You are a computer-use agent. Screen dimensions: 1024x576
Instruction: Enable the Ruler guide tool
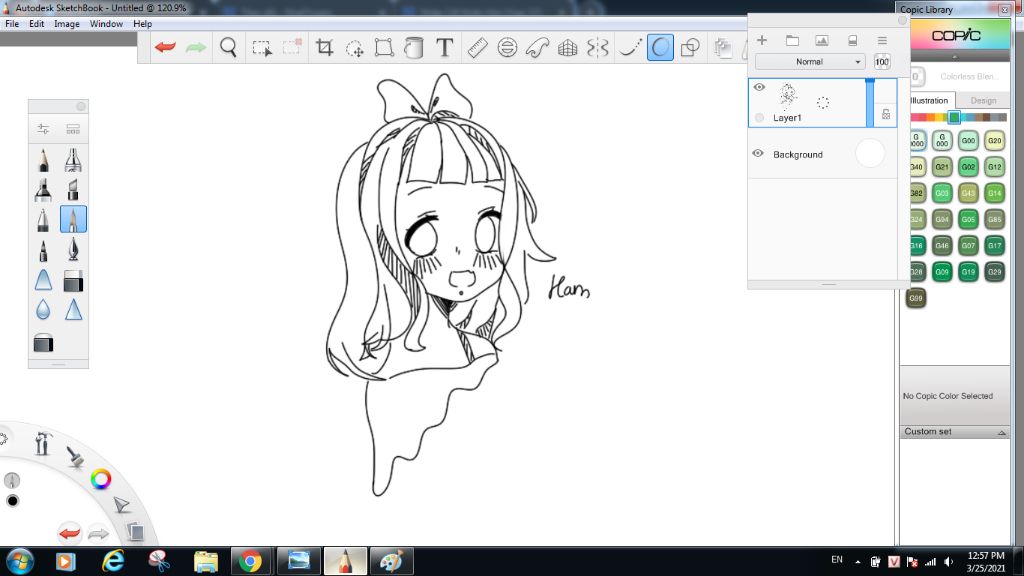(477, 48)
